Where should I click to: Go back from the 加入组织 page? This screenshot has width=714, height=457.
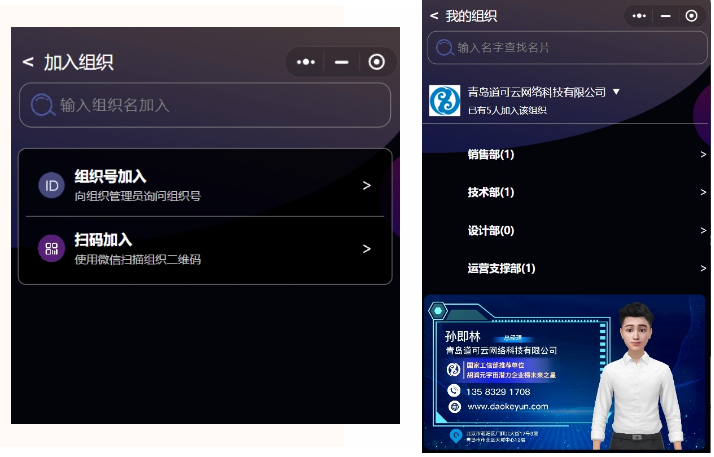point(28,62)
